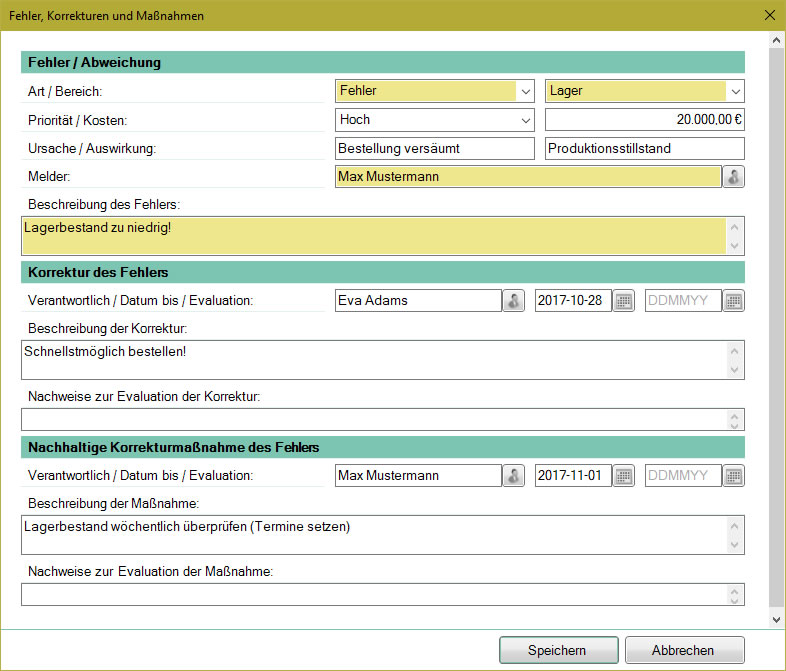786x671 pixels.
Task: Click the Nachweise zur Evaluation der Maßnahme field
Action: [x=372, y=595]
